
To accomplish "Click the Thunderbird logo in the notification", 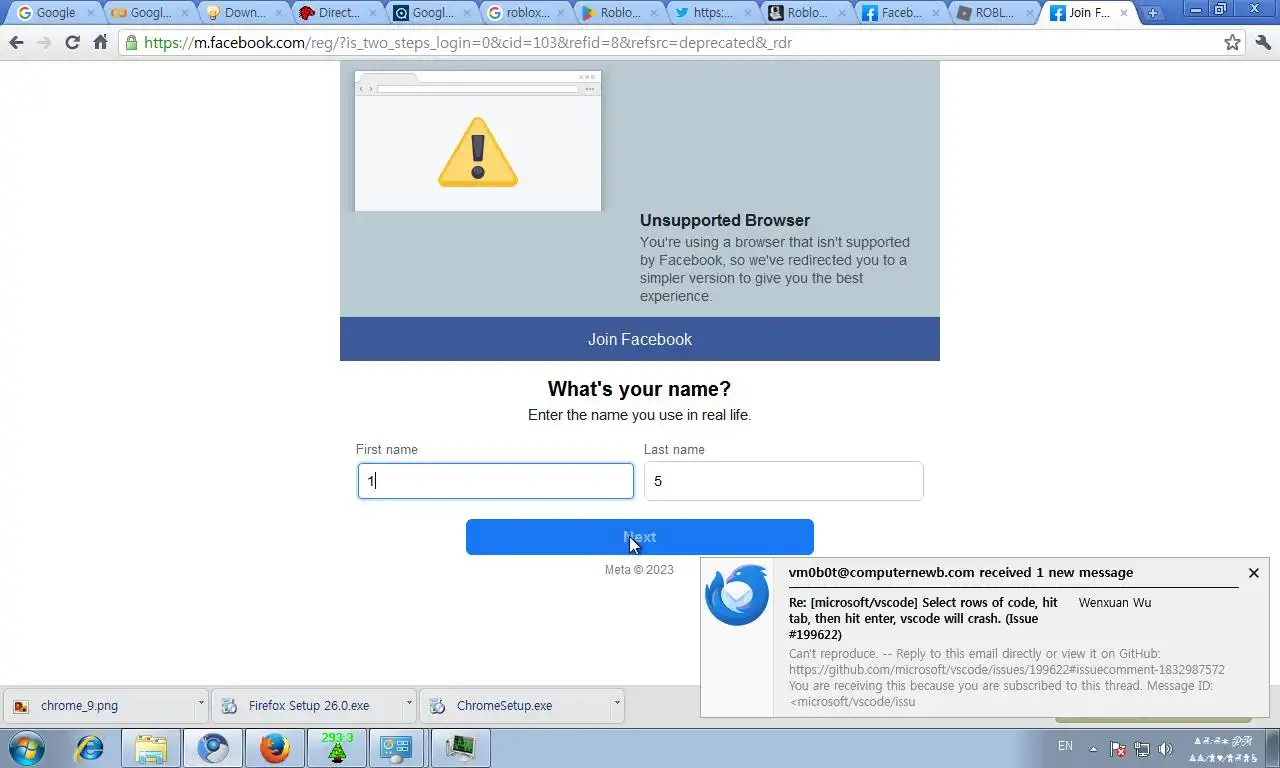I will click(737, 595).
